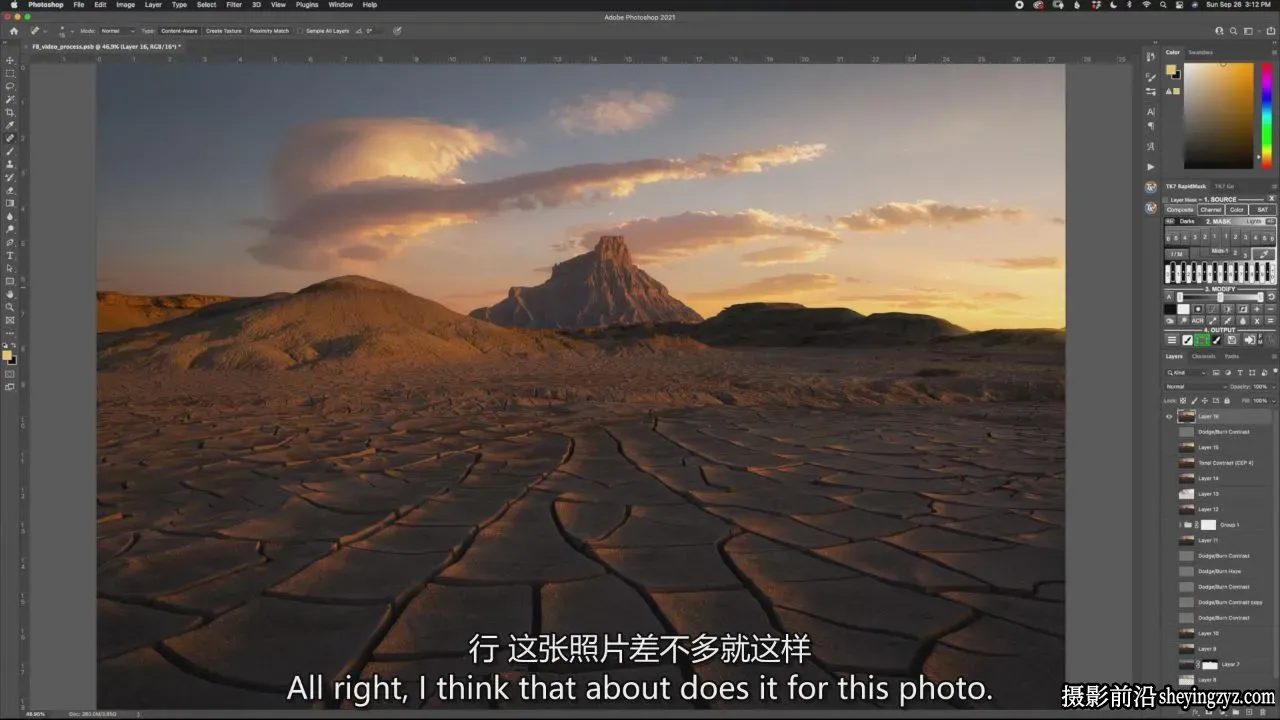Open the layer blend mode dropdown

click(x=1194, y=386)
